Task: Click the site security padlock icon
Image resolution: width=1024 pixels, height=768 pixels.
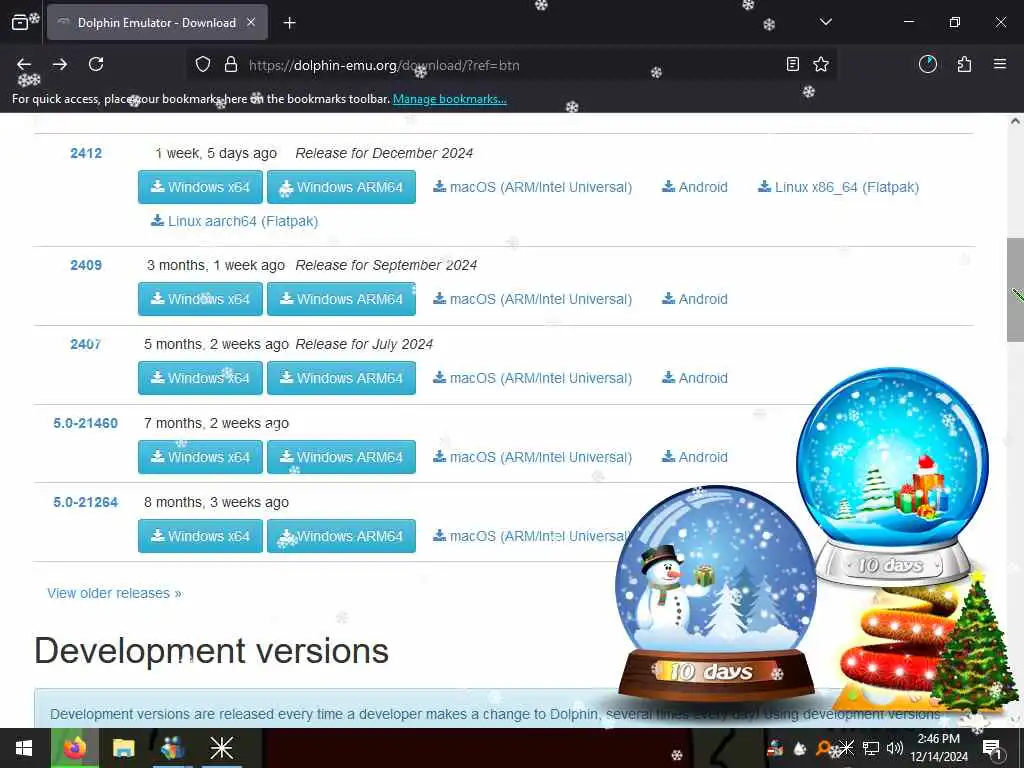Action: [x=231, y=64]
